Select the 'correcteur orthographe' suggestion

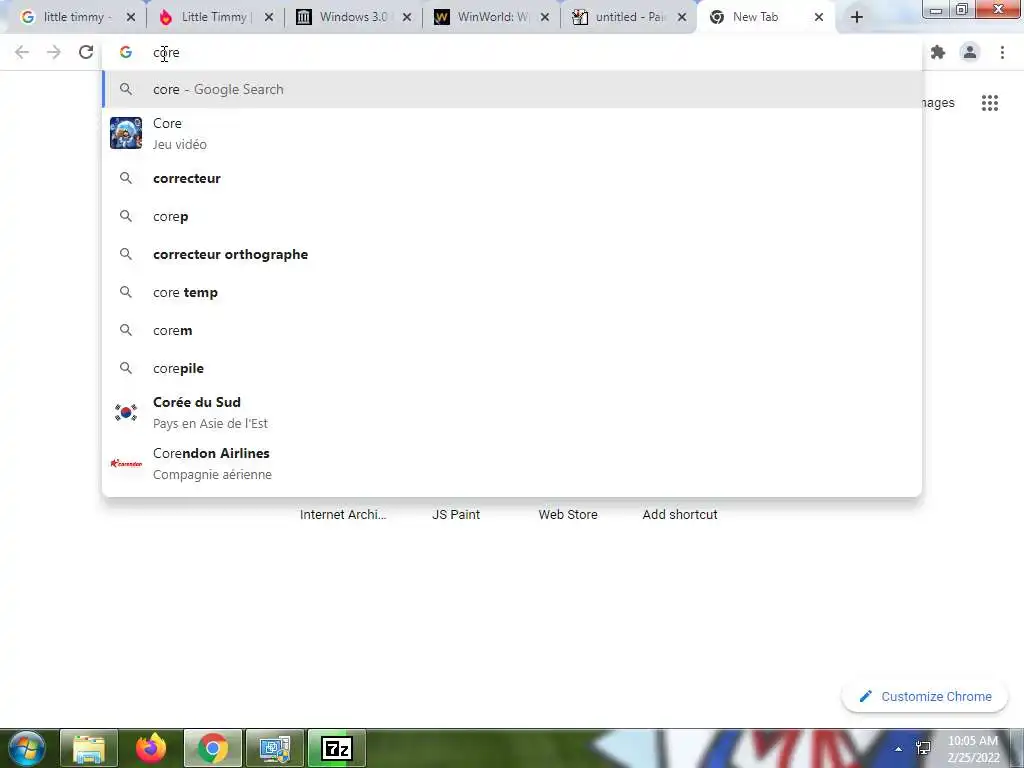512,255
